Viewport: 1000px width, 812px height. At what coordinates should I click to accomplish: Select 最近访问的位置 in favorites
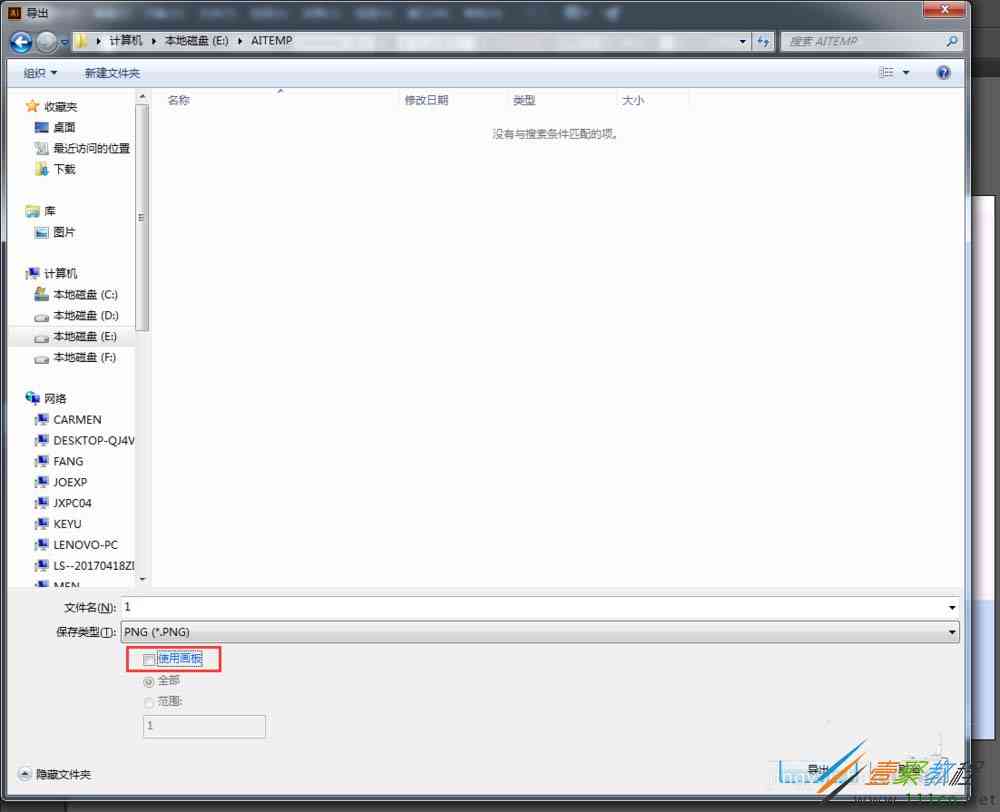(x=82, y=149)
